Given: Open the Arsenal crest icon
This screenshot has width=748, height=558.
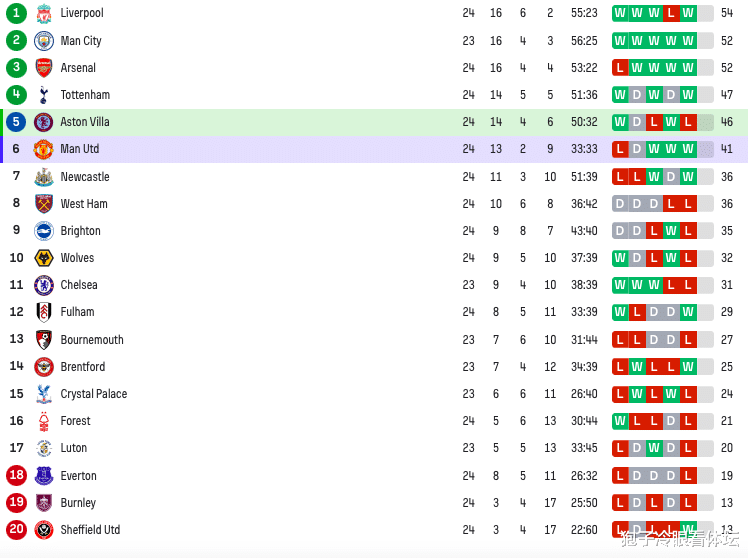Looking at the screenshot, I should pos(44,68).
